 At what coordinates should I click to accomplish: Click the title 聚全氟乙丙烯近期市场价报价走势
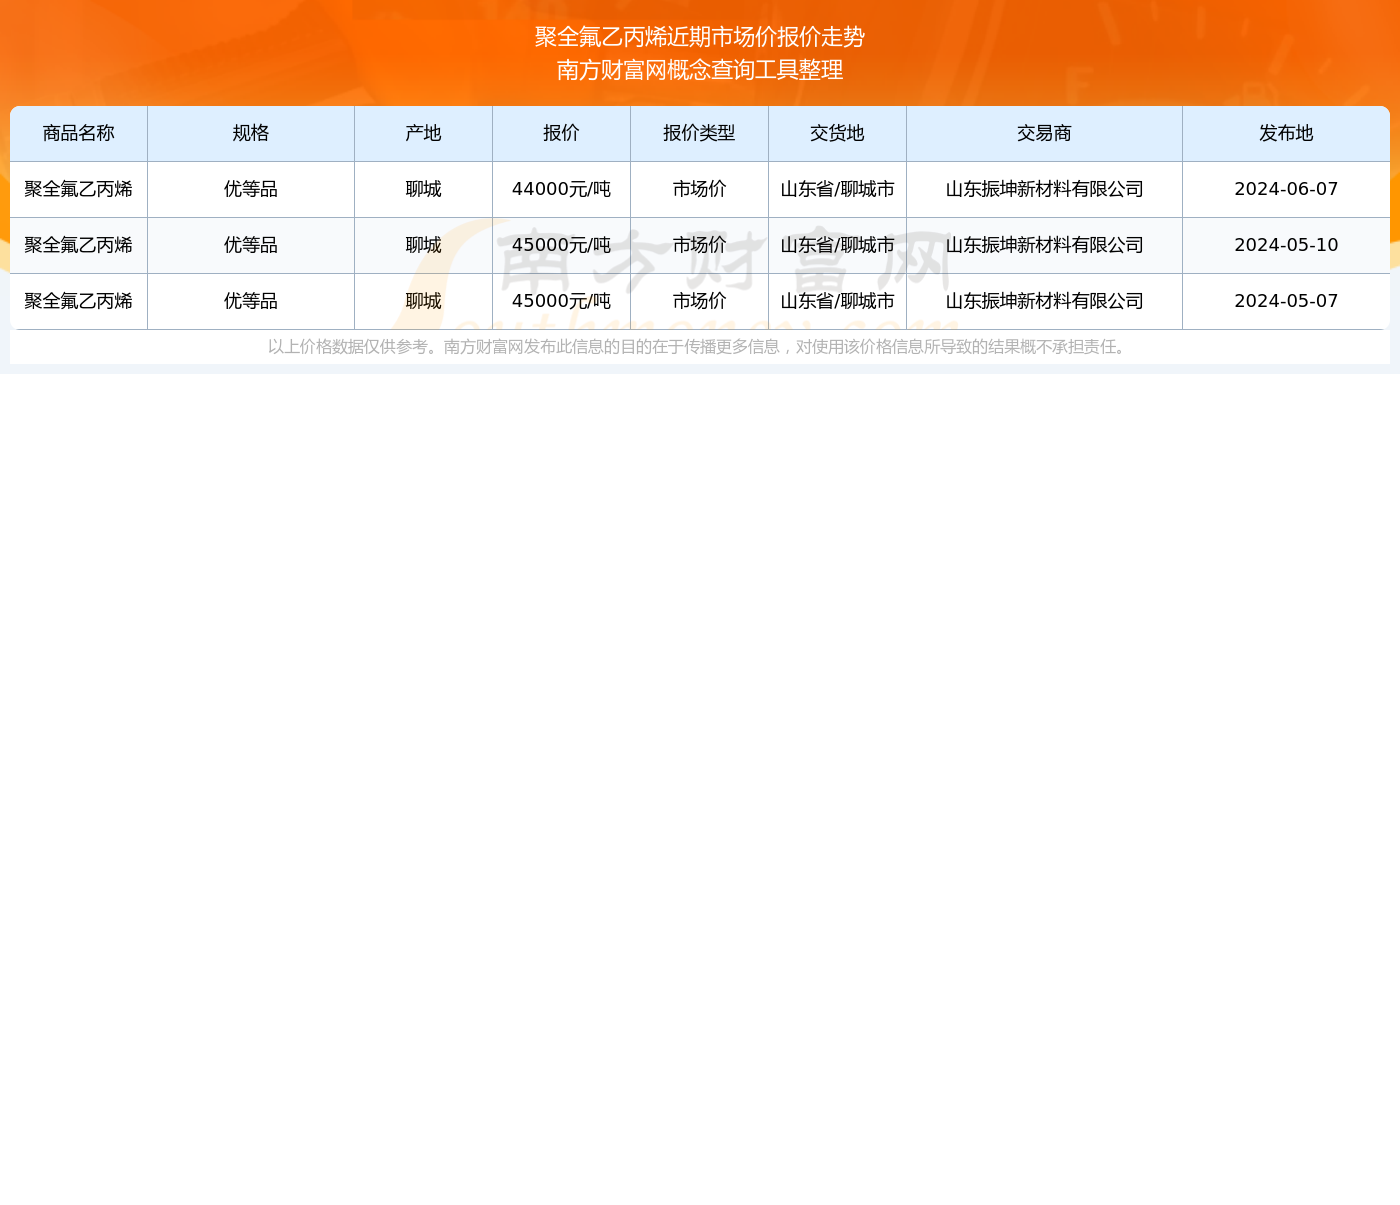700,37
